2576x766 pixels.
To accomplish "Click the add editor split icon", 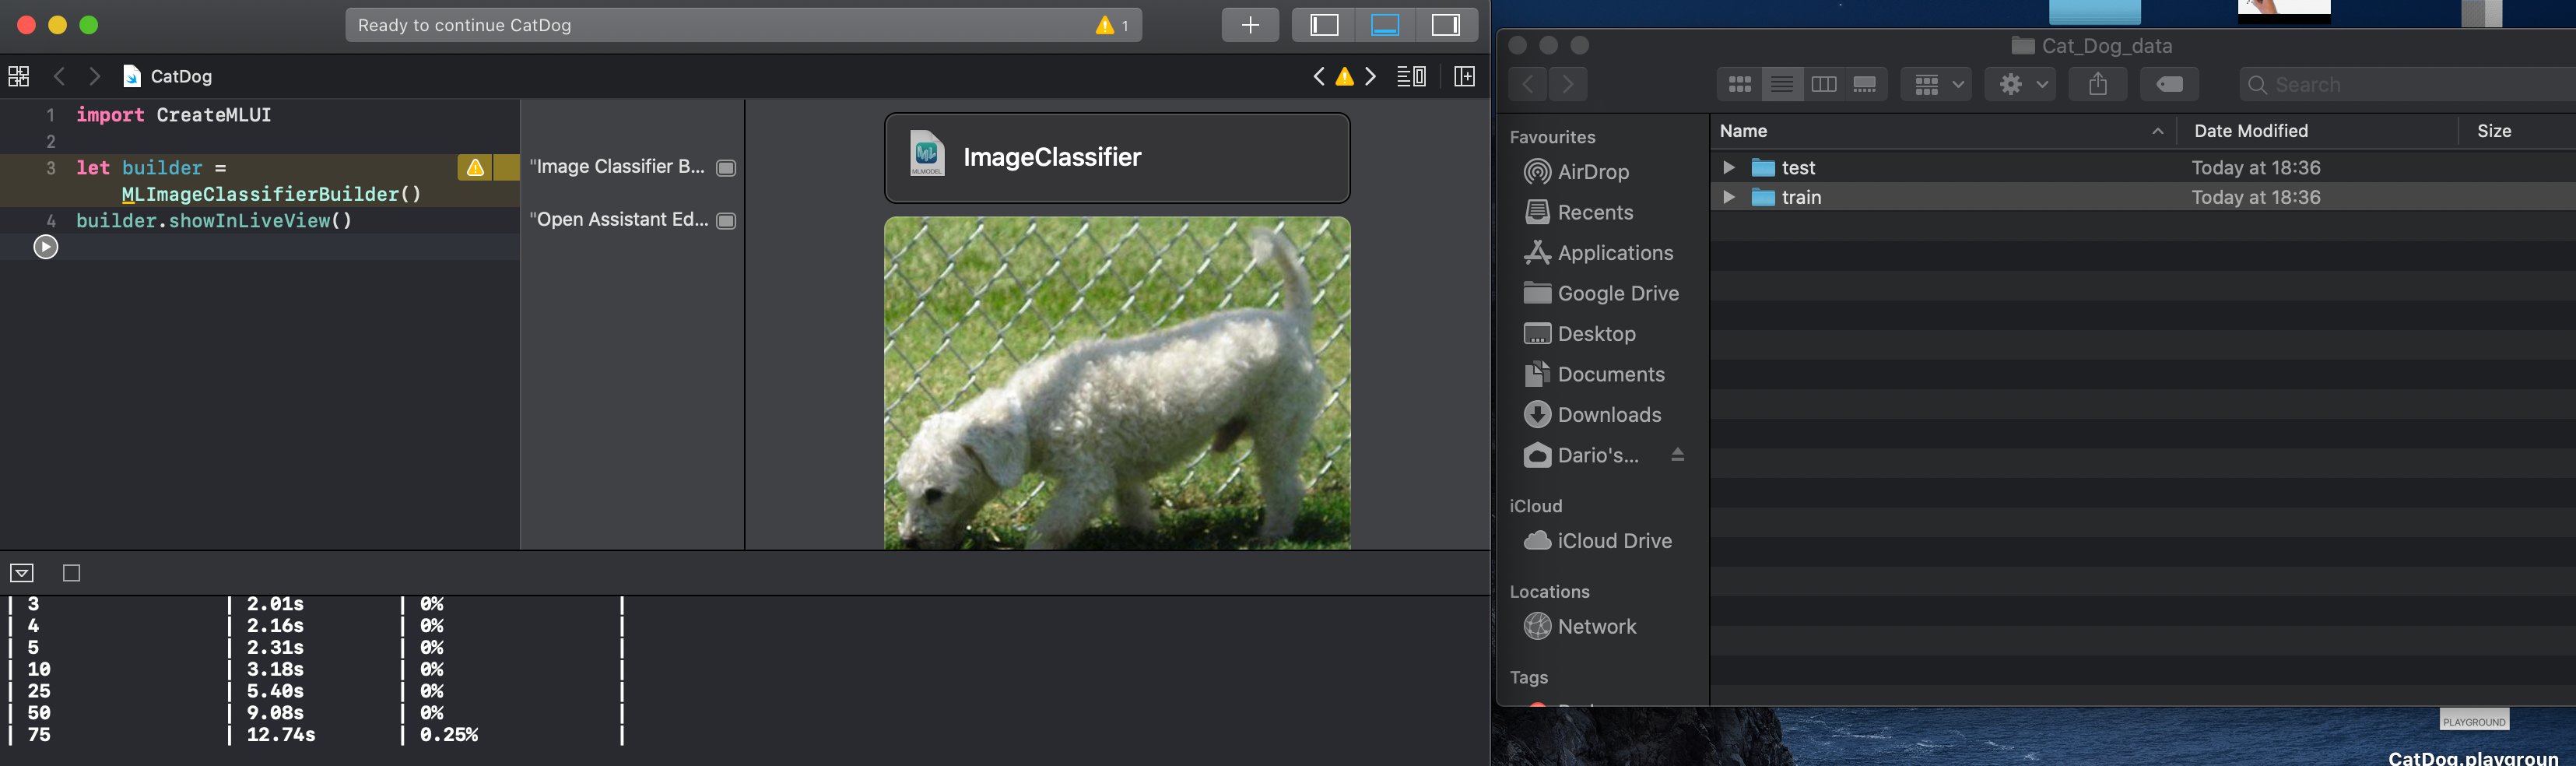I will coord(1464,76).
